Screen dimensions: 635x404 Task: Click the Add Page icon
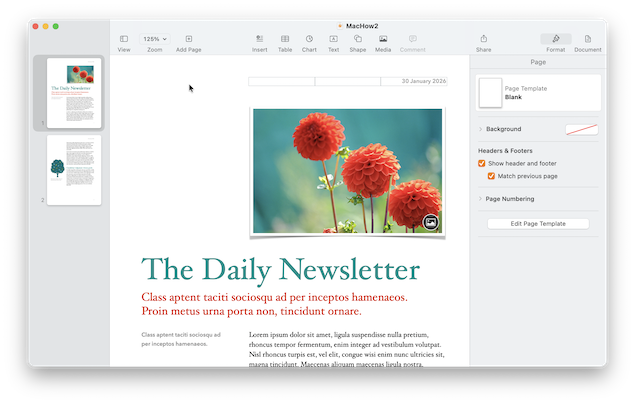(188, 39)
